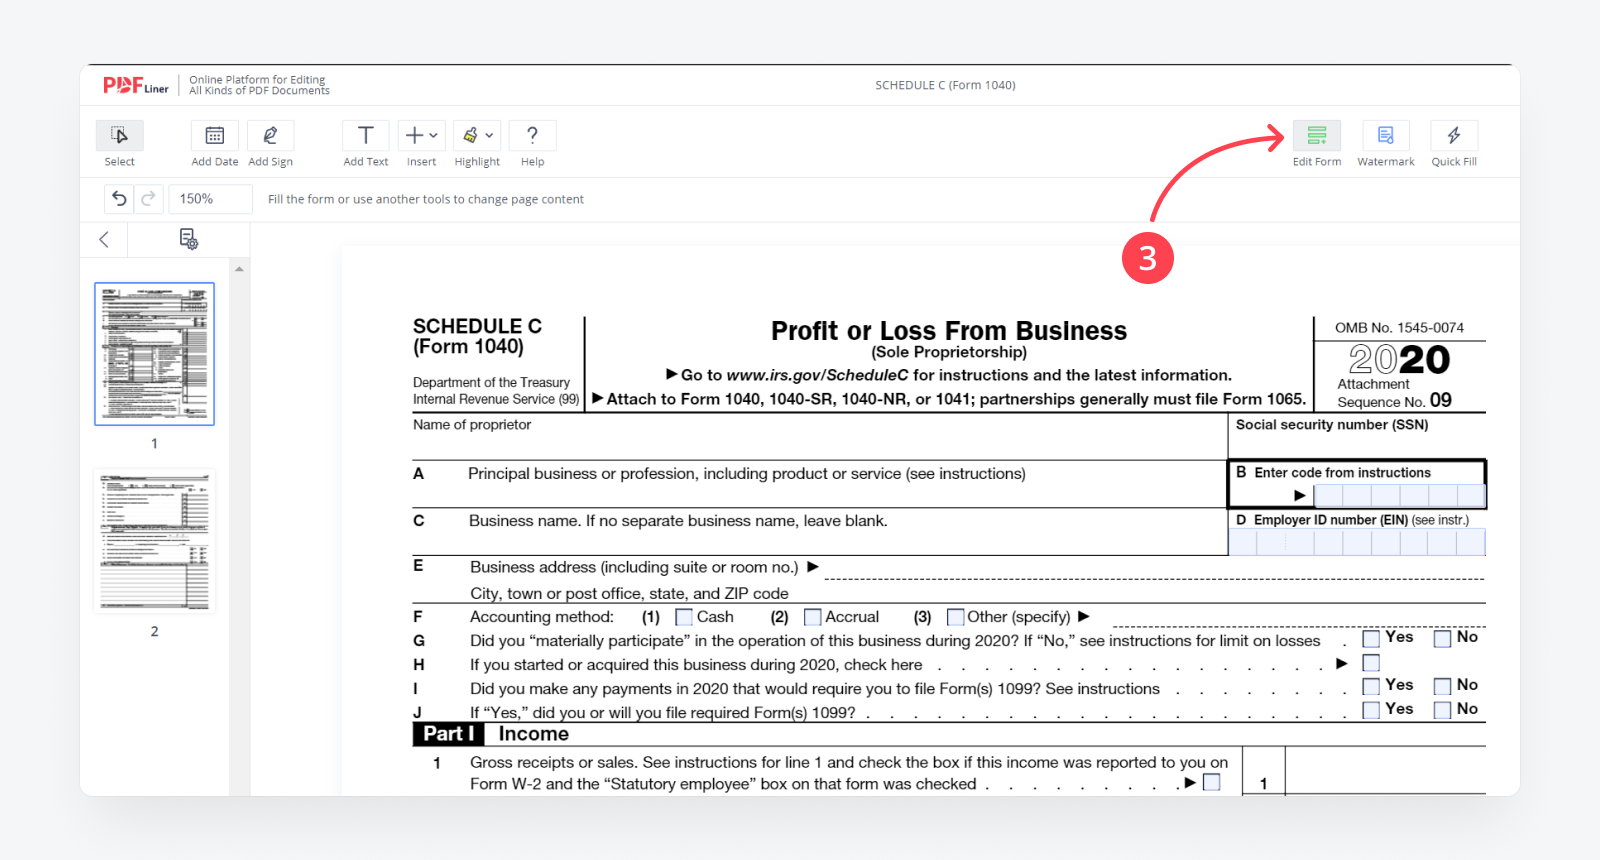1600x860 pixels.
Task: Open the 150% zoom level box
Action: [x=209, y=199]
